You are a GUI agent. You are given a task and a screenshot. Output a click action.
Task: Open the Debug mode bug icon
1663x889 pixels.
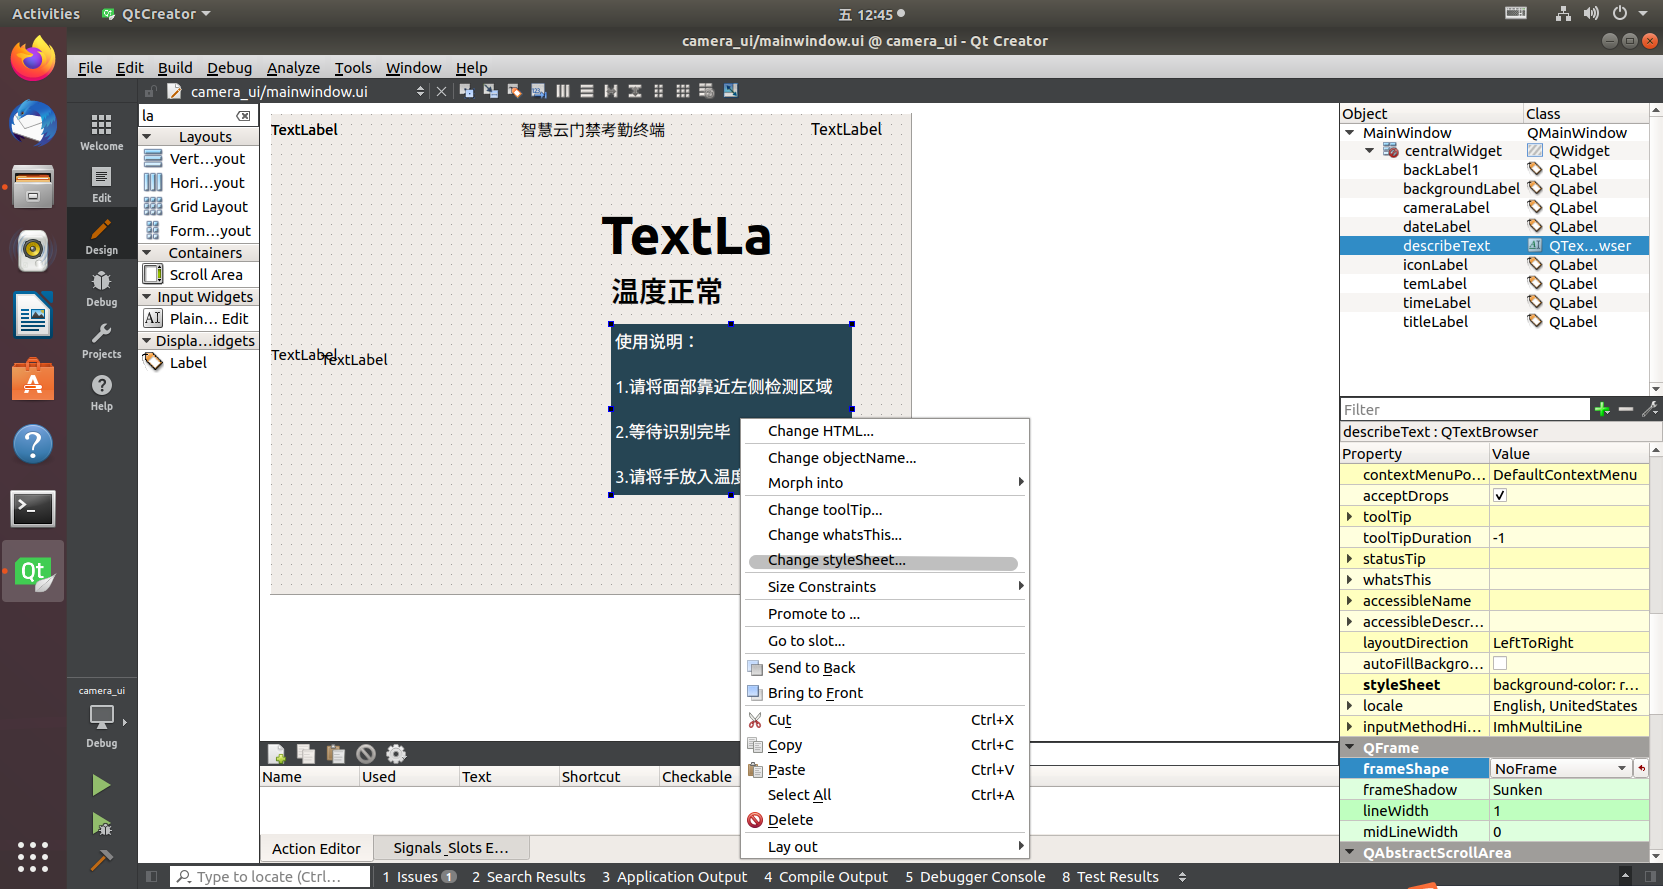pos(101,288)
